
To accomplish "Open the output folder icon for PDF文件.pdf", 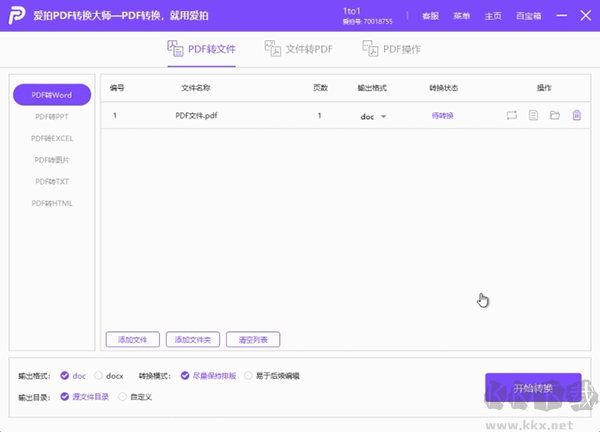I will tap(555, 115).
